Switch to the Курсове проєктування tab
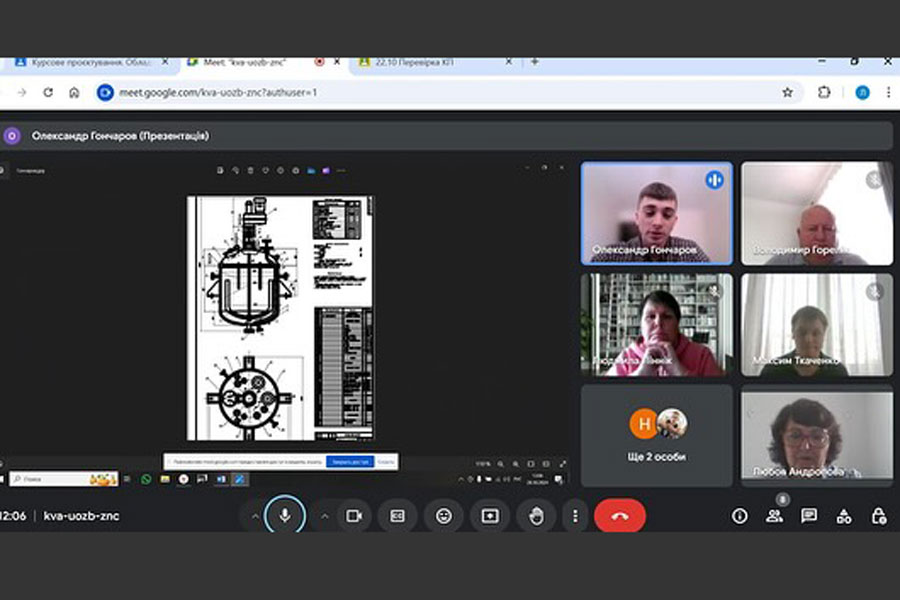The image size is (900, 600). pos(90,62)
